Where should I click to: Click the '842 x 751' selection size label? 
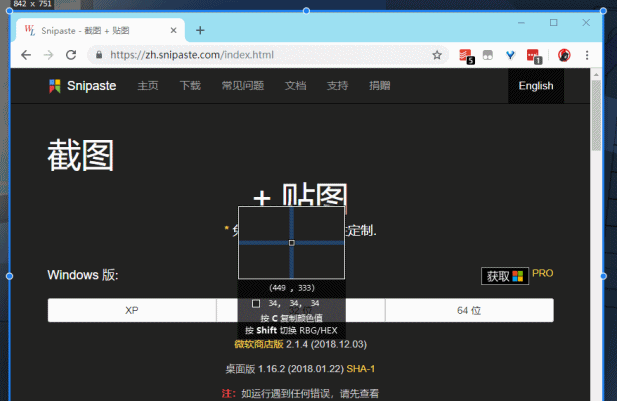[32, 4]
